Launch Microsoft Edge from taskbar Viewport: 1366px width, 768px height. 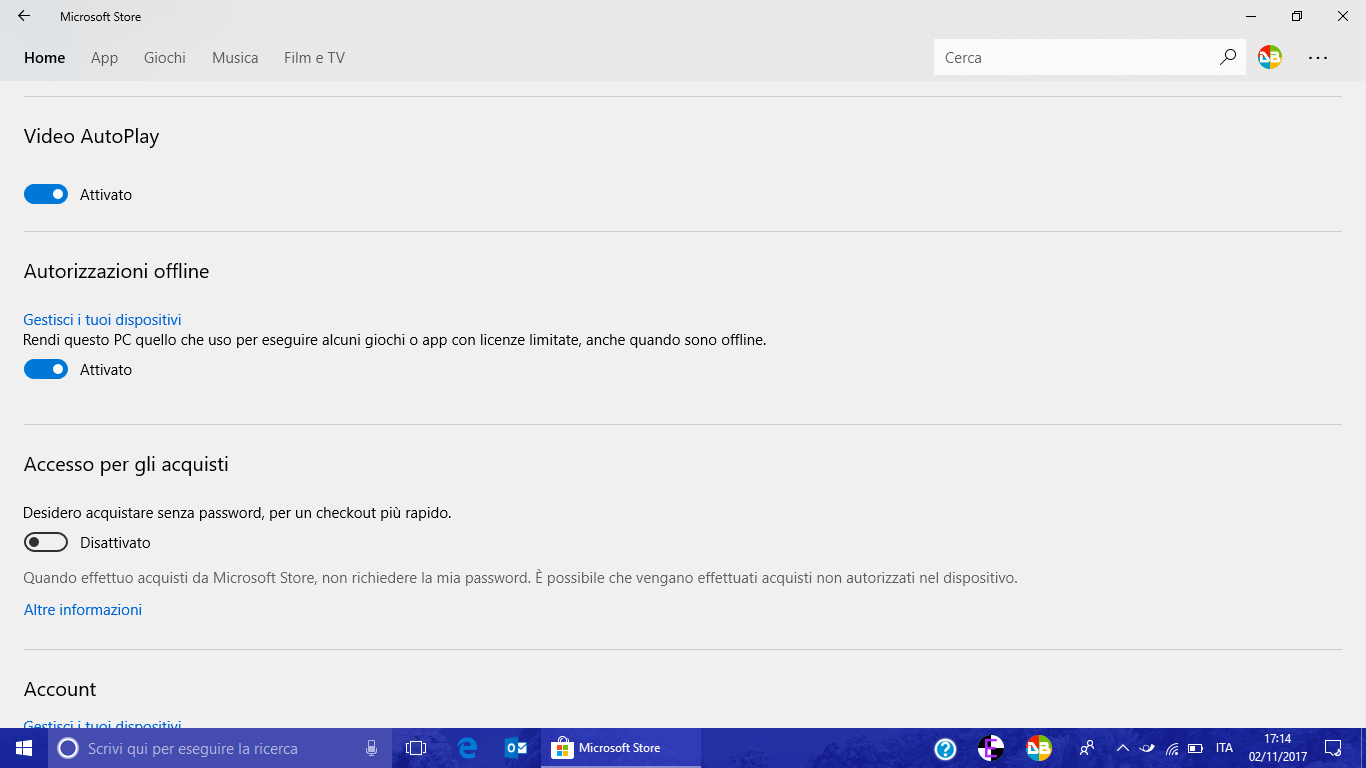point(467,748)
